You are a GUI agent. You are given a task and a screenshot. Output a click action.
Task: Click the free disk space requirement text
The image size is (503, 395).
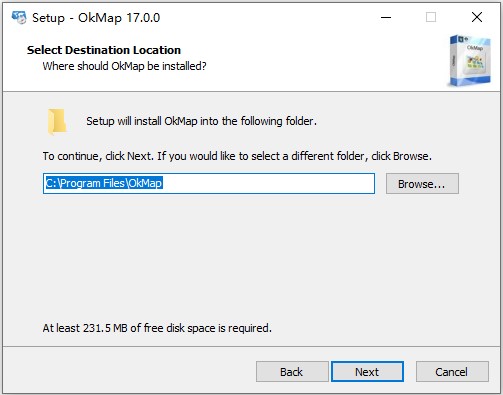click(x=157, y=328)
